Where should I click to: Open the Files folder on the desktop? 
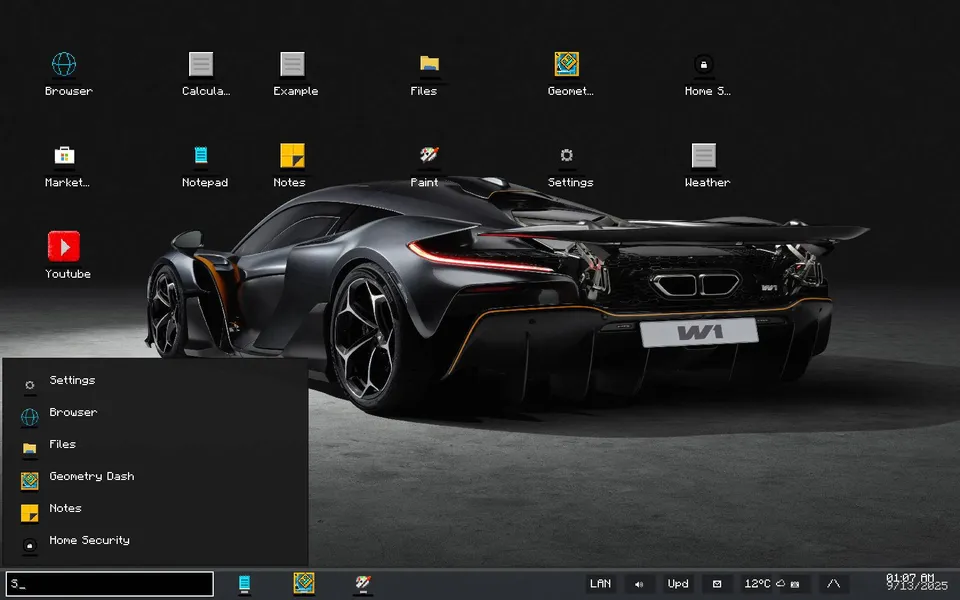point(429,64)
